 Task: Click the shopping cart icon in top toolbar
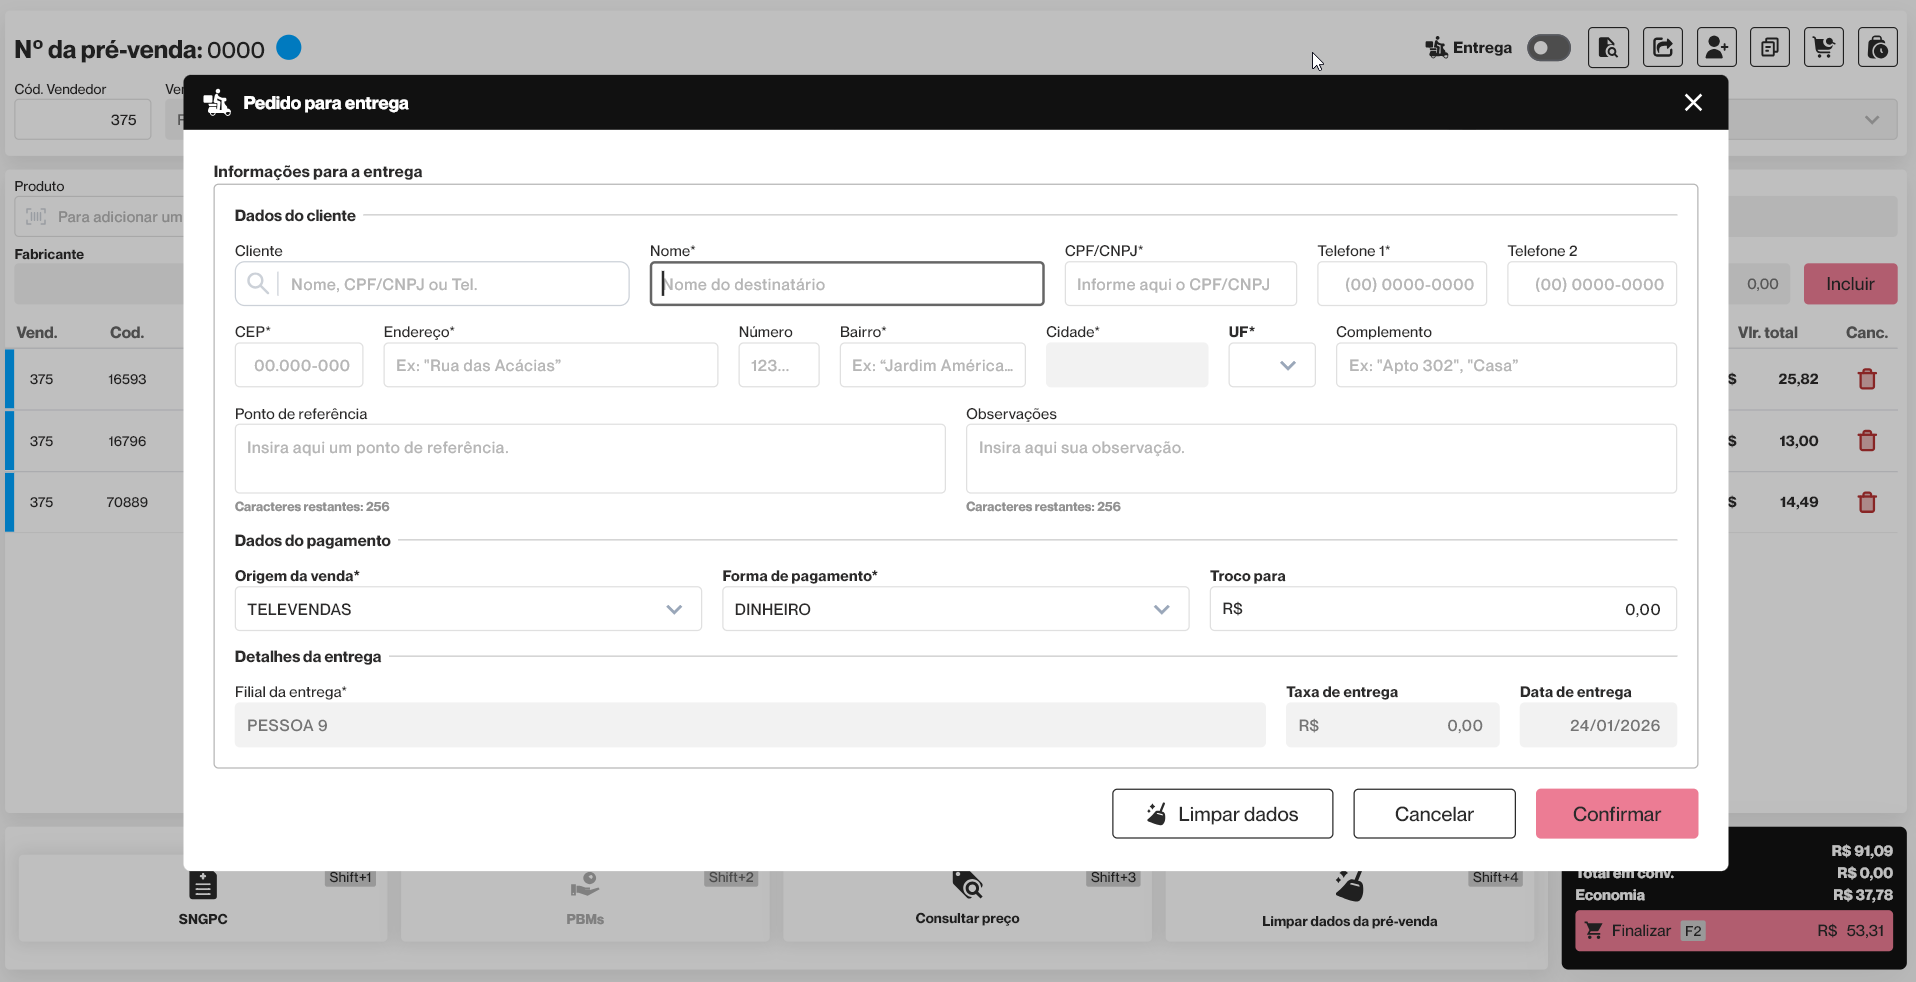point(1823,48)
